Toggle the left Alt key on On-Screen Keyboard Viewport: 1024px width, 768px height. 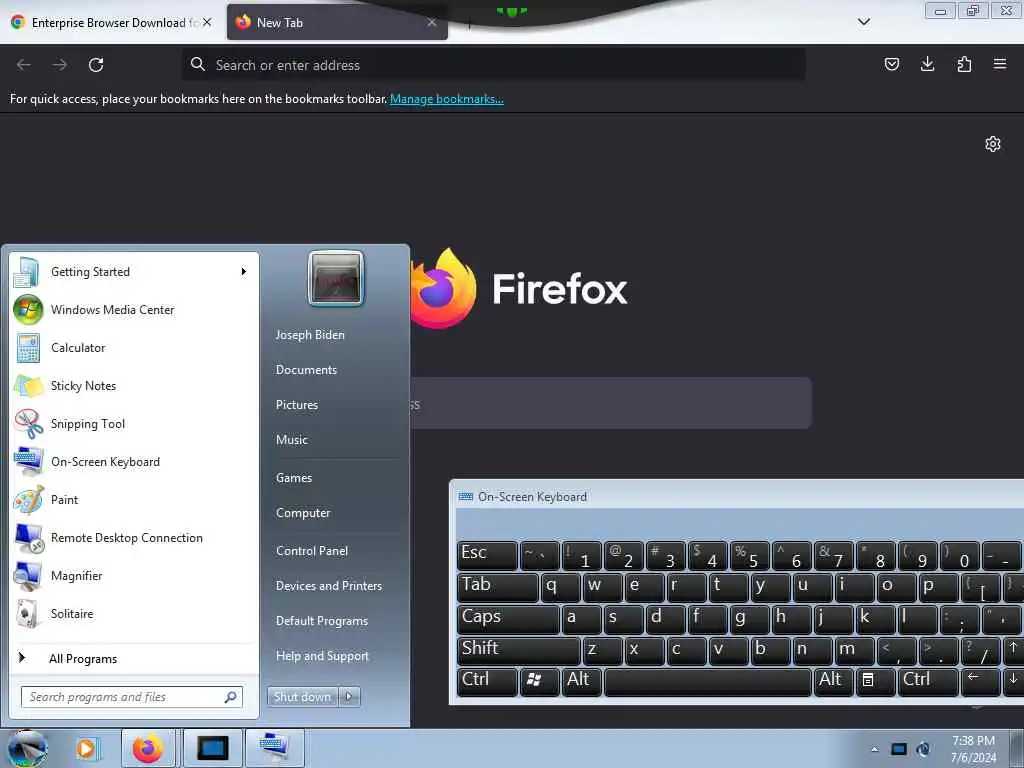point(581,681)
